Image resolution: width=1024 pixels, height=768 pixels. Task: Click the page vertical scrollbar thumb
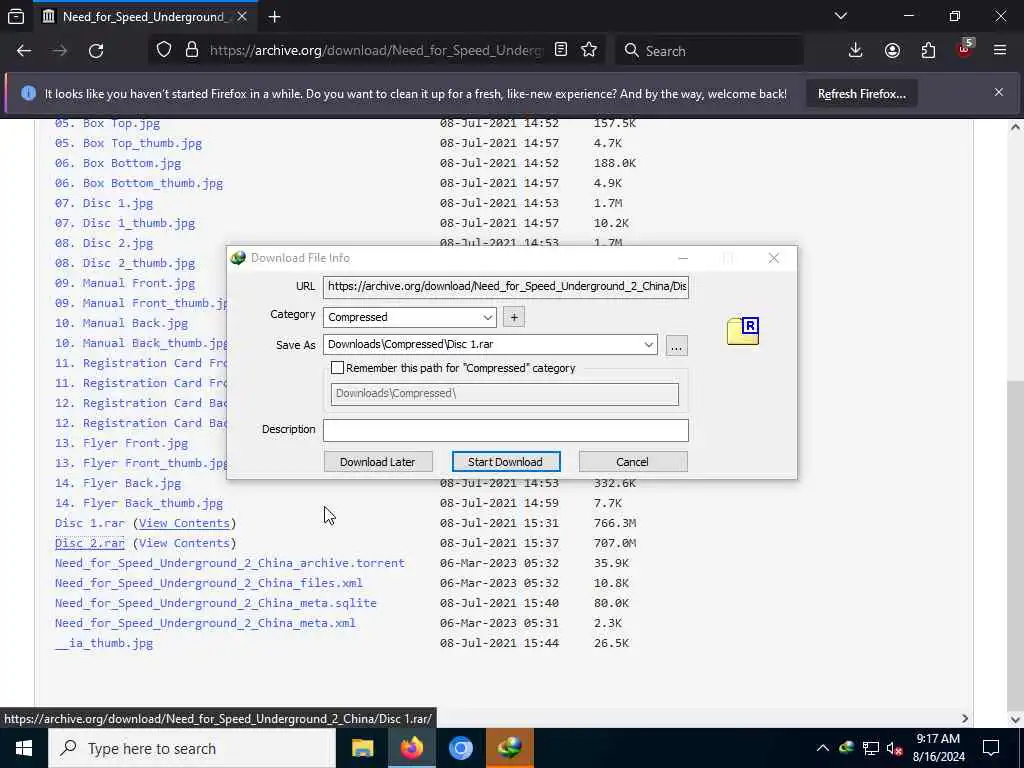[1015, 545]
